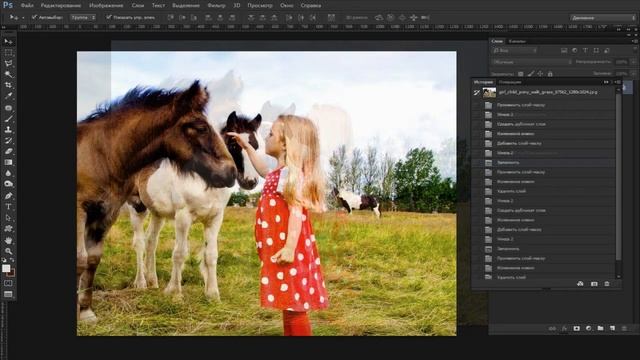Select the History Brush tool
640x360 pixels.
(8, 140)
